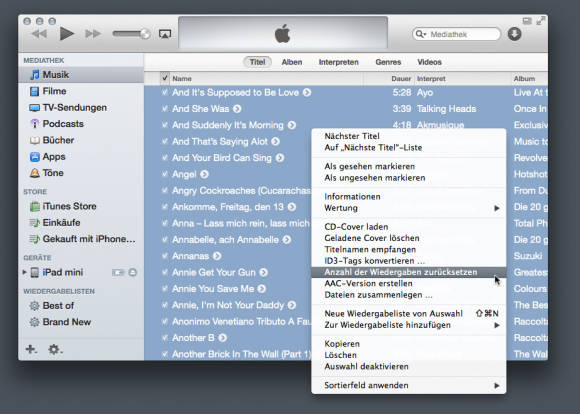Expand Wertung submenu
This screenshot has height=414, width=580.
coord(408,208)
